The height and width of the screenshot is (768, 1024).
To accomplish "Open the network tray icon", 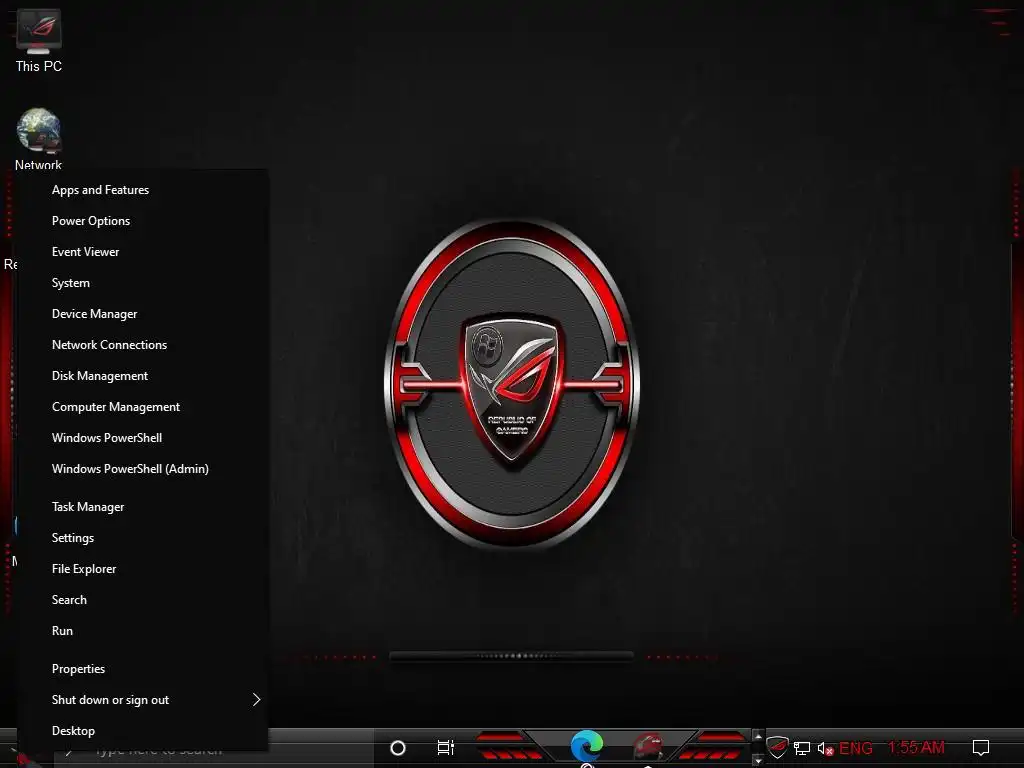I will pyautogui.click(x=802, y=748).
